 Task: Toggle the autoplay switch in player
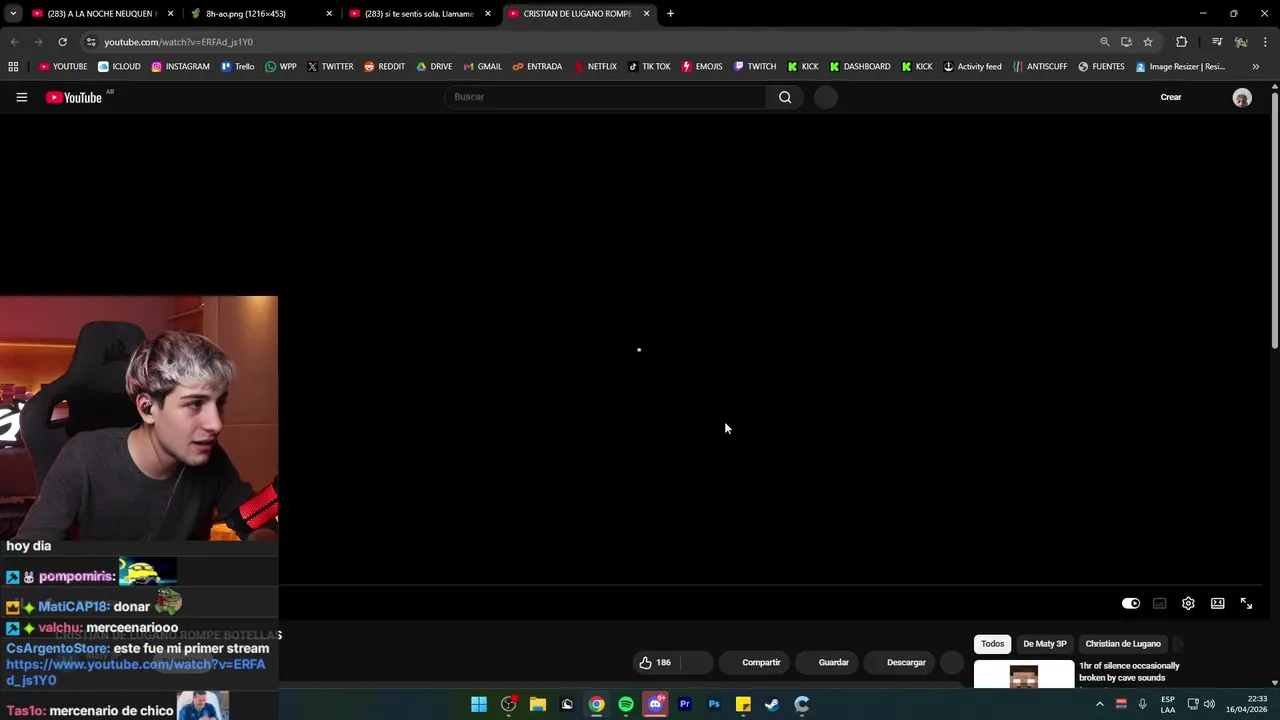point(1130,603)
